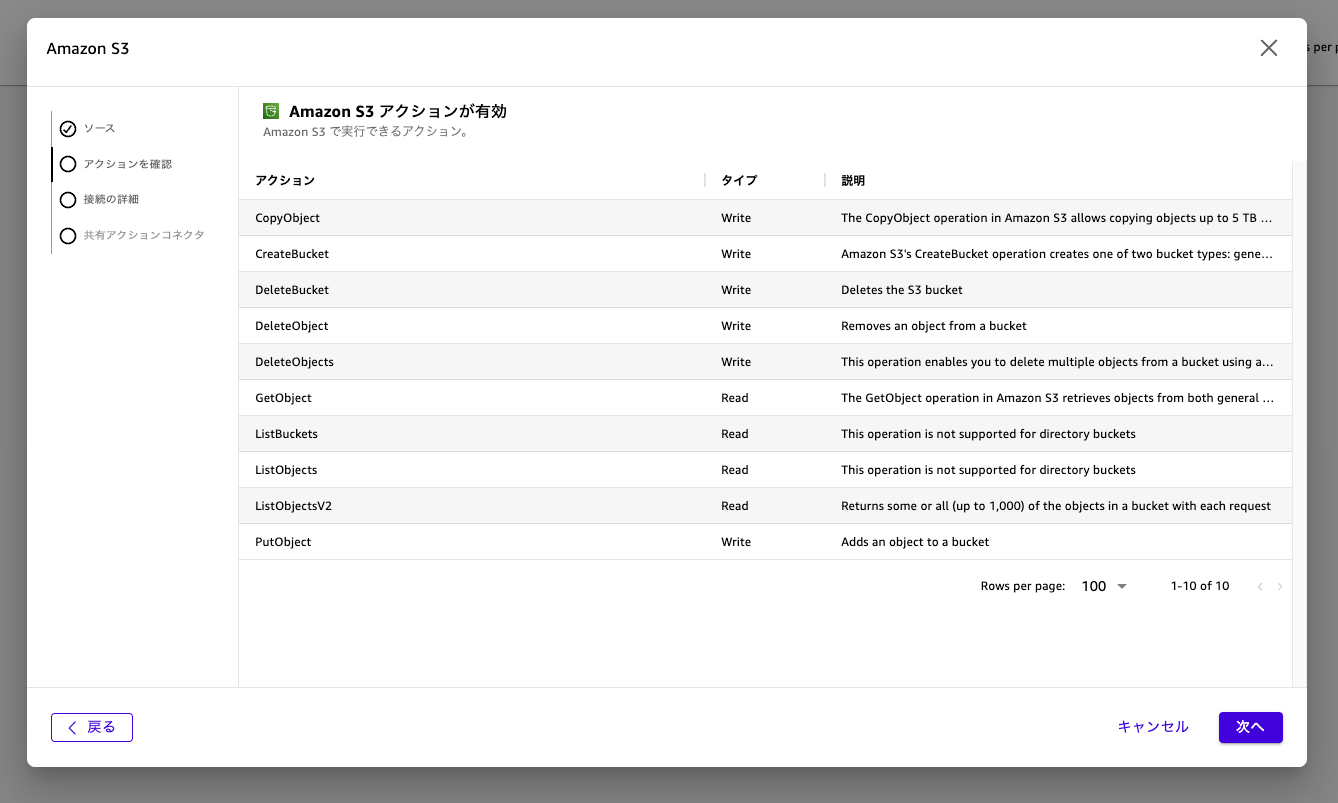Click the 説明 column header

[x=853, y=181]
